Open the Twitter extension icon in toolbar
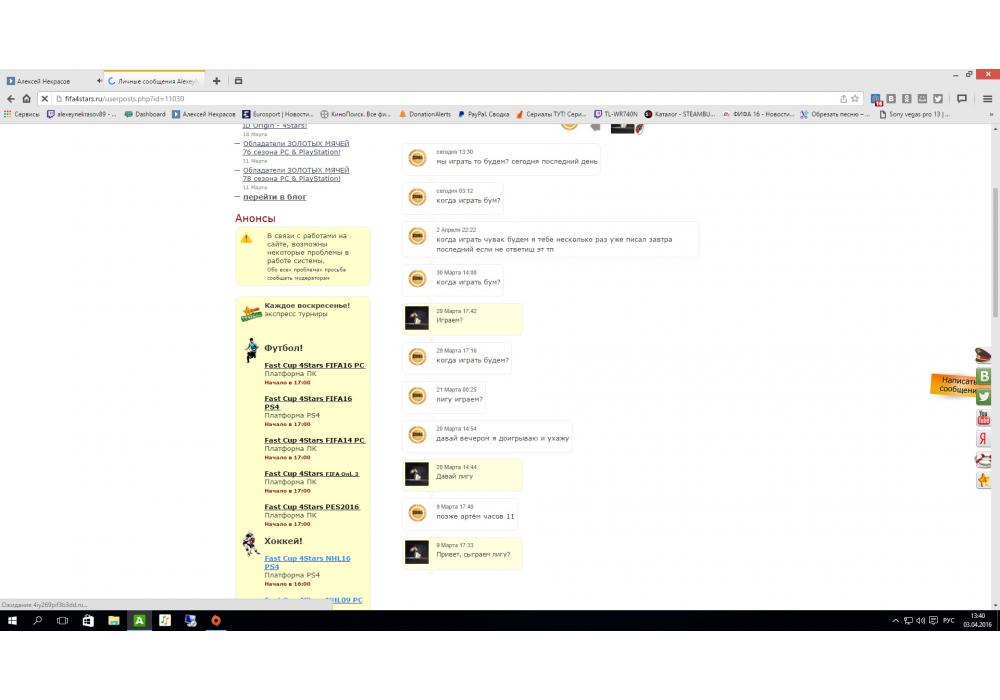This screenshot has width=1000, height=700. point(938,99)
